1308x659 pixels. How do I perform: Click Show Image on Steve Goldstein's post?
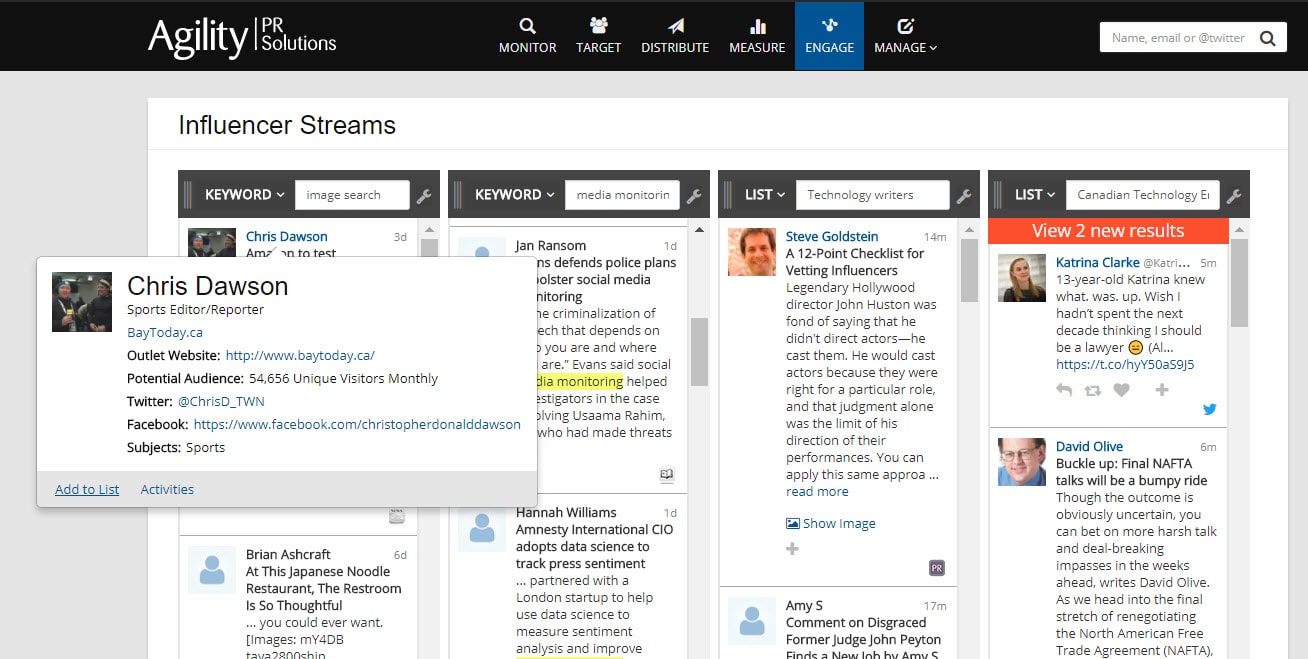[831, 523]
